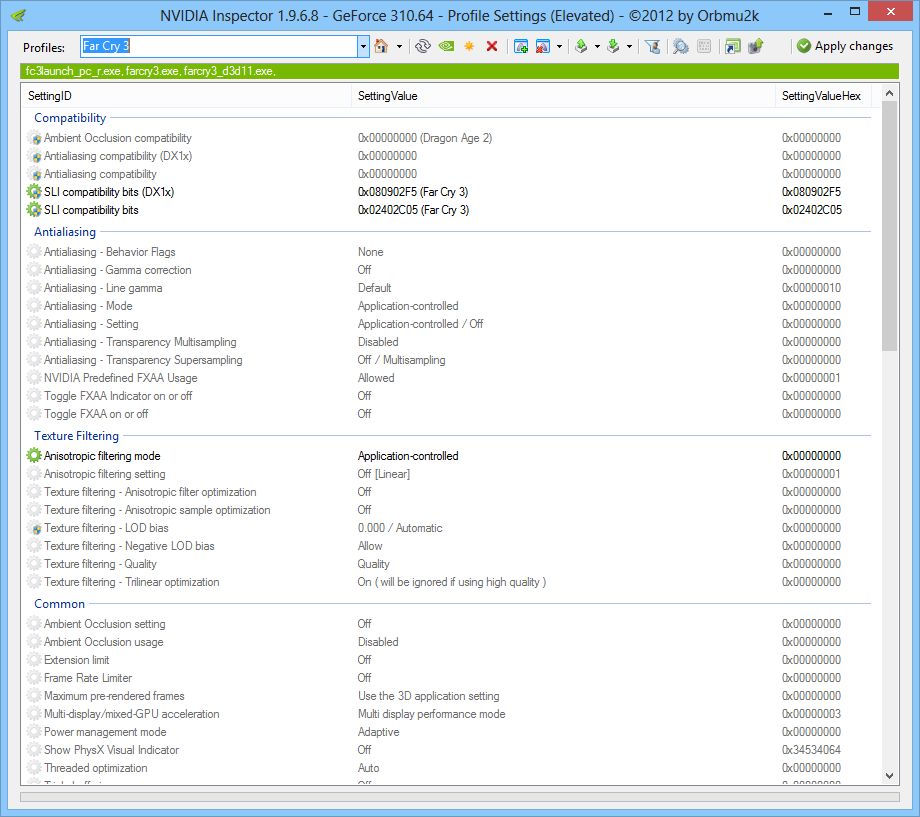Select the Antialiasing group header
920x817 pixels.
(x=65, y=232)
